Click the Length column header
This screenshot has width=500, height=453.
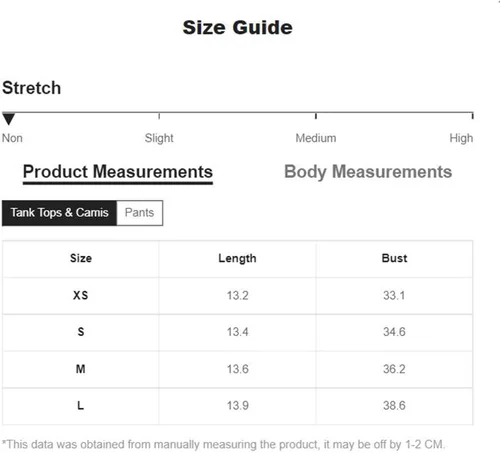pos(237,258)
